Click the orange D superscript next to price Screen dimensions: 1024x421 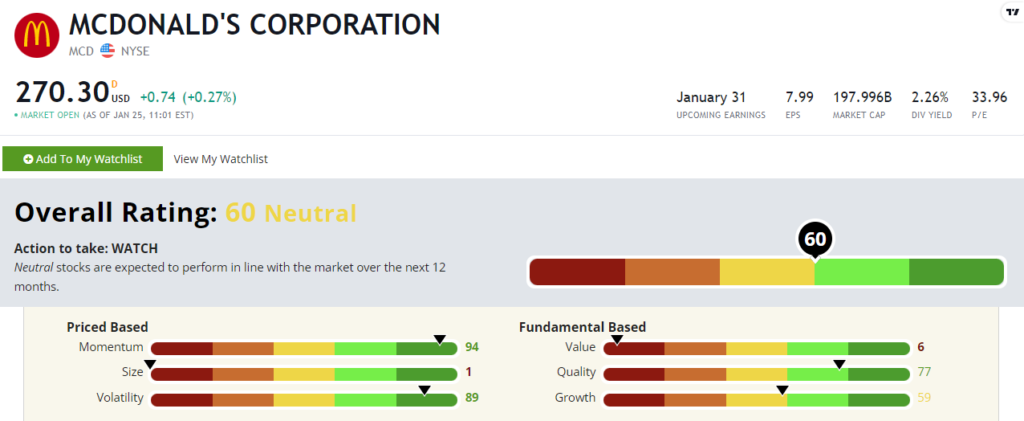click(114, 84)
